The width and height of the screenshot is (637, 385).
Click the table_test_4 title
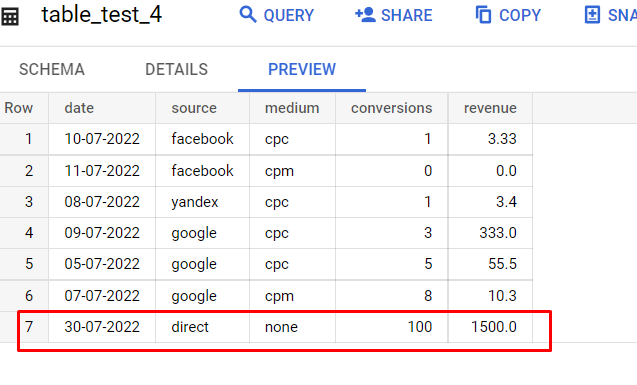point(102,15)
